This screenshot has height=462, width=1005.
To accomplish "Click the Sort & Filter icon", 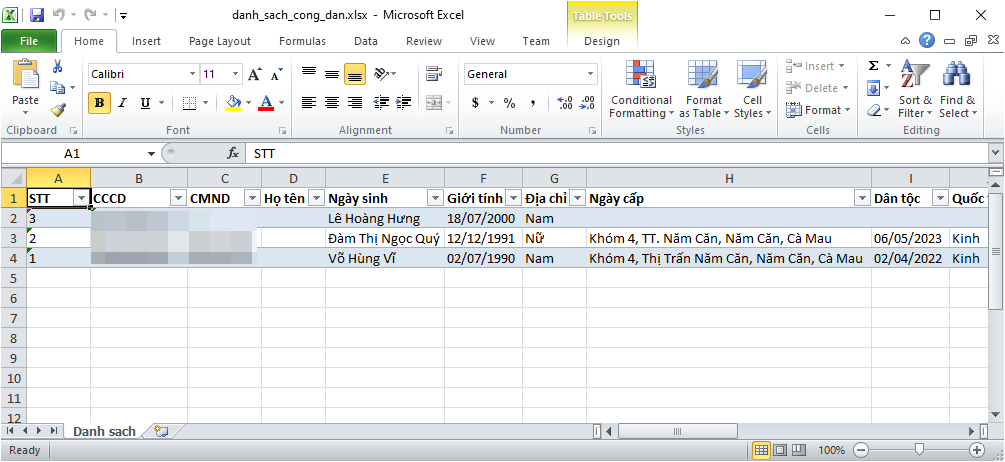I will 914,90.
